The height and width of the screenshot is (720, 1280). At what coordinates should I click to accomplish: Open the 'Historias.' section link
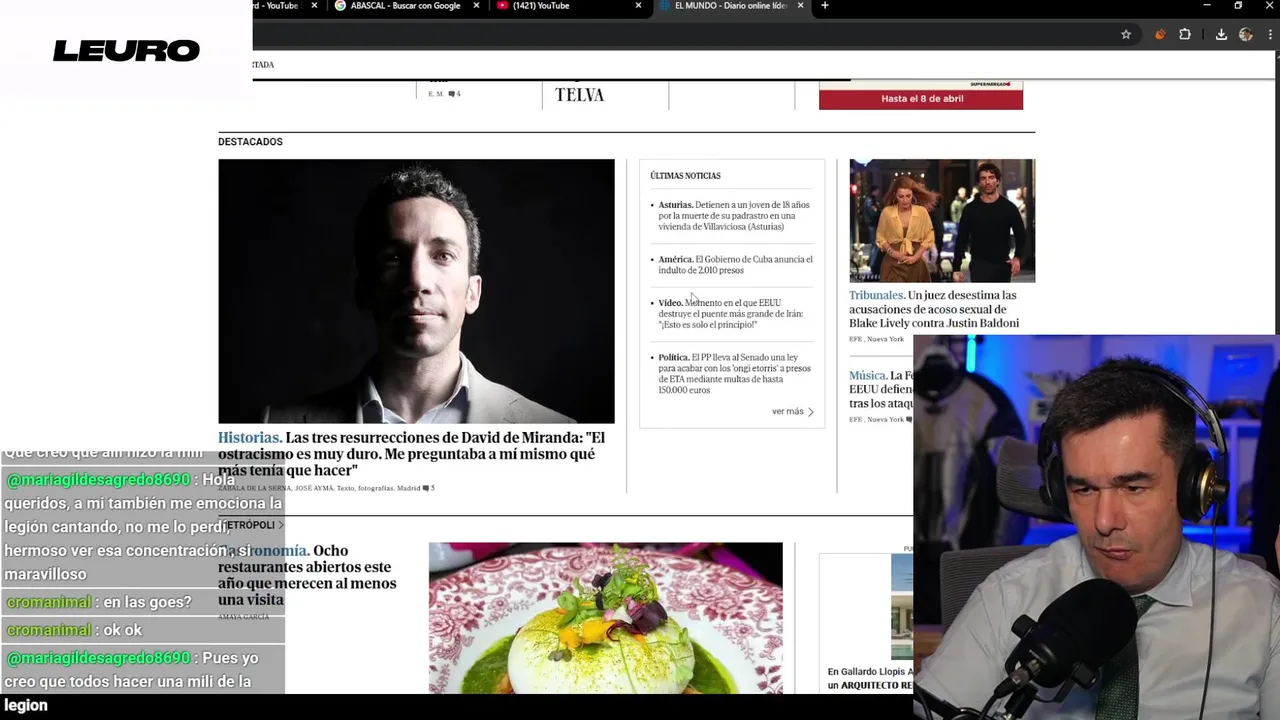pyautogui.click(x=250, y=438)
